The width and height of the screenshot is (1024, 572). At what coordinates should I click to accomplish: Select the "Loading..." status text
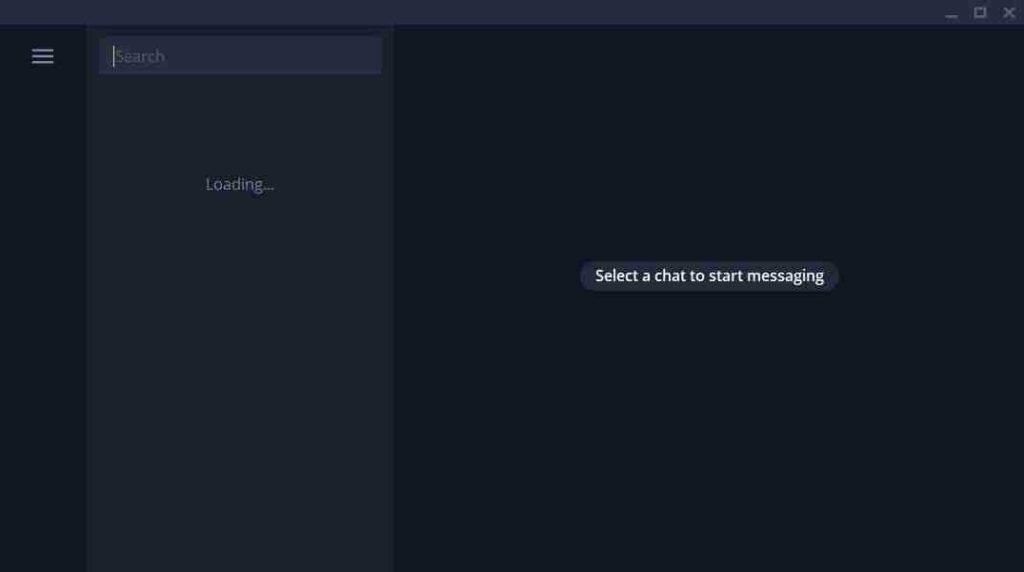tap(240, 184)
